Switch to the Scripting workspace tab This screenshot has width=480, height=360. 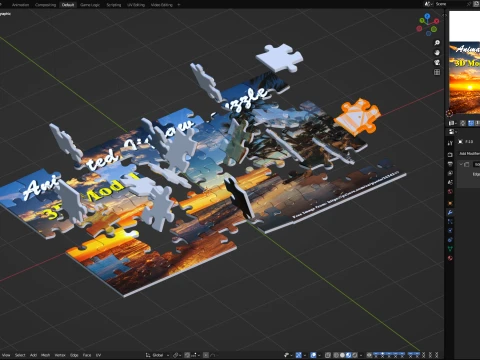click(x=114, y=5)
